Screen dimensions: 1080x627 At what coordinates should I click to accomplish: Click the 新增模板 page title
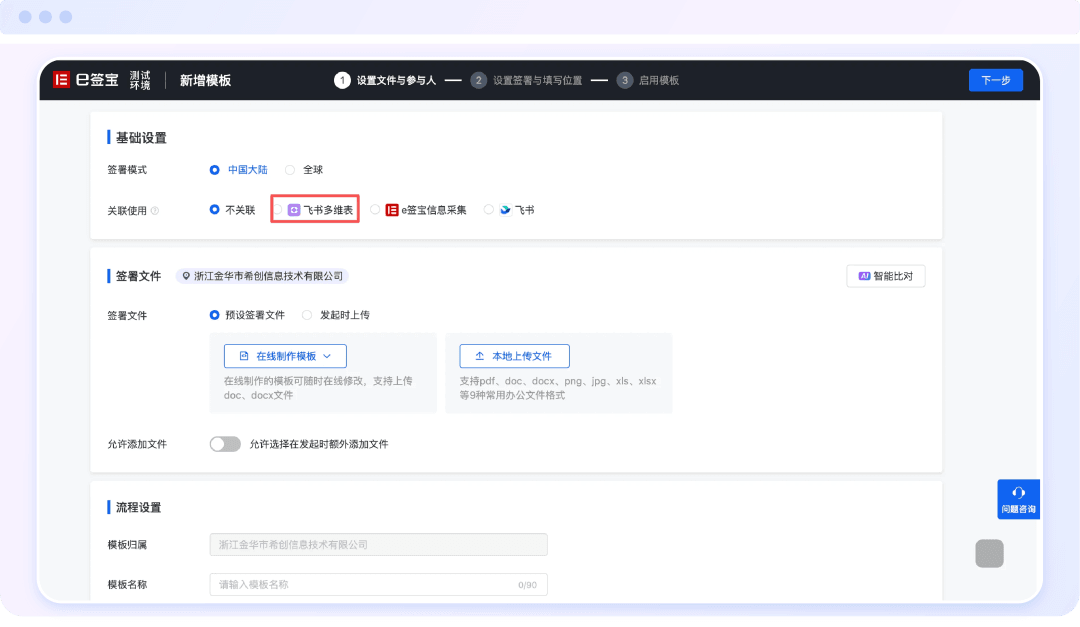coord(205,81)
